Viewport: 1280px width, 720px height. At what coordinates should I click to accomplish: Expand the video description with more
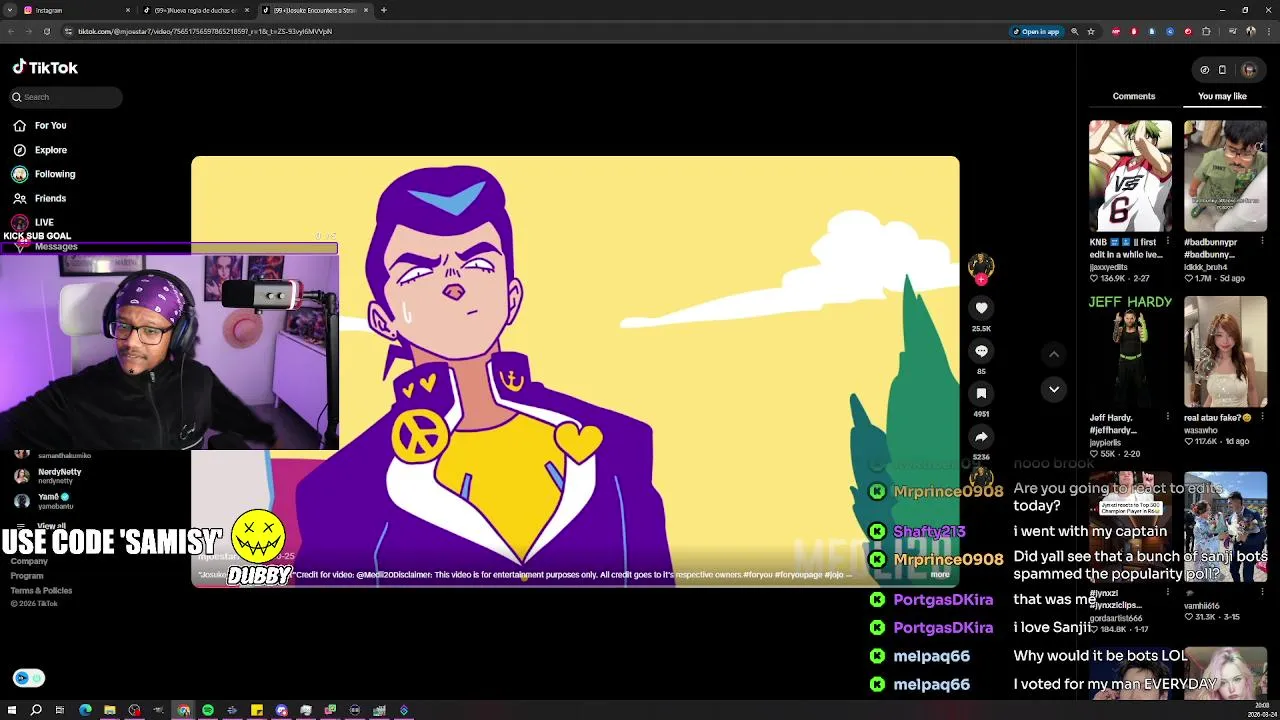(x=939, y=575)
